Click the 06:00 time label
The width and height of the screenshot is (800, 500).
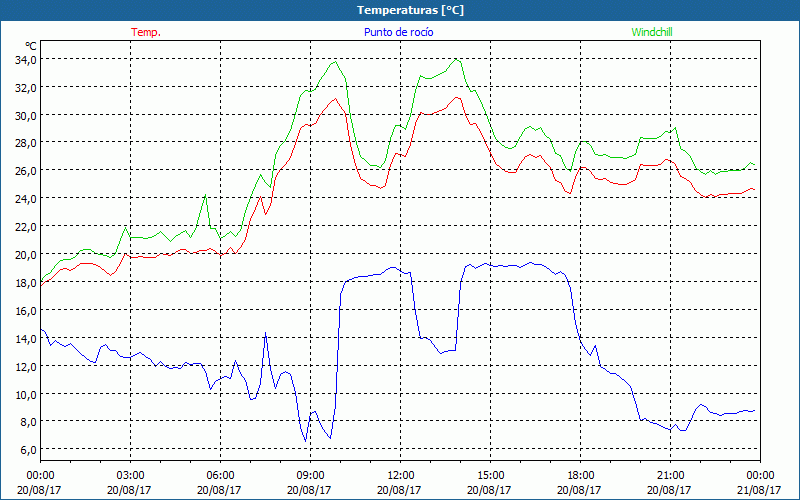(x=220, y=476)
